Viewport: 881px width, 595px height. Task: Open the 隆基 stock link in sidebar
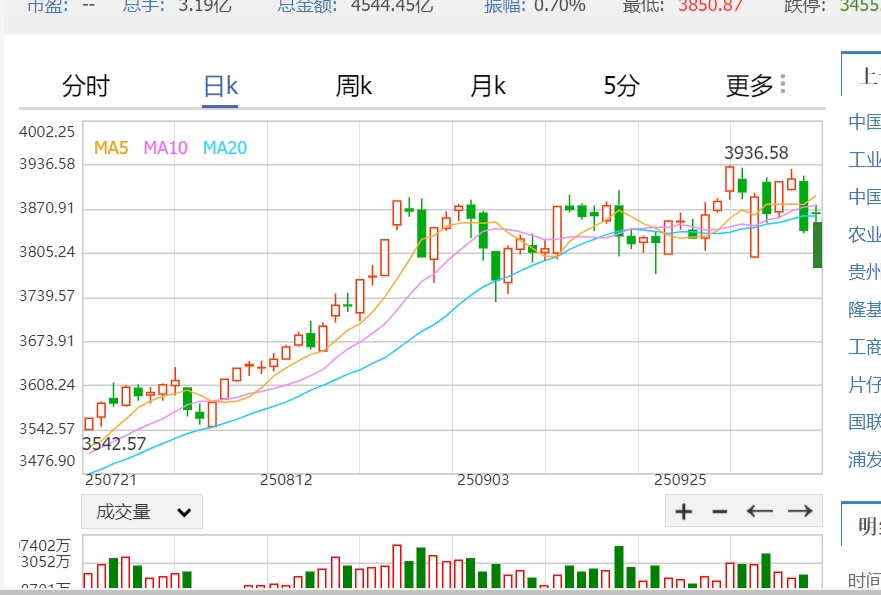(x=865, y=310)
